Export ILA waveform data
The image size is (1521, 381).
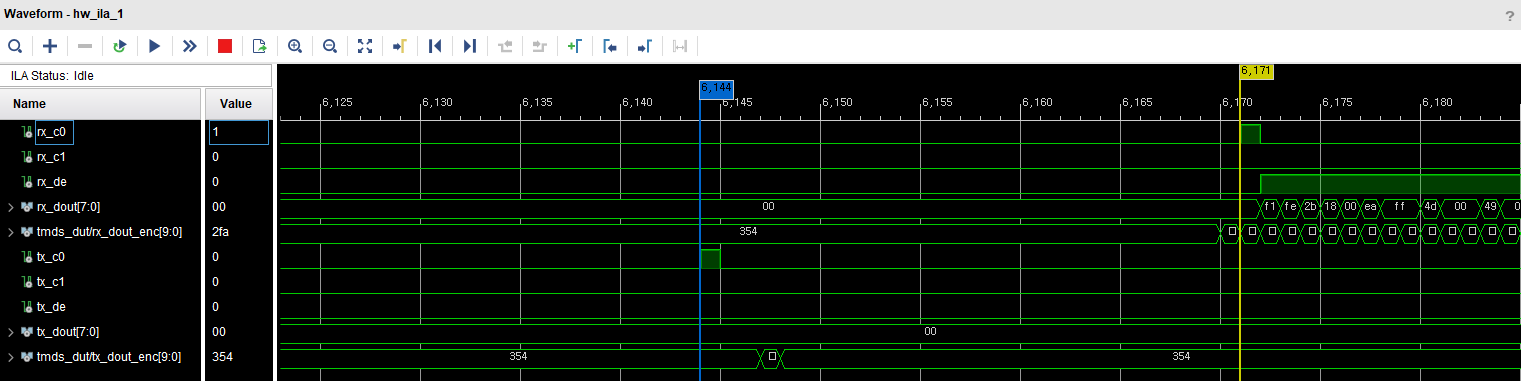point(260,46)
